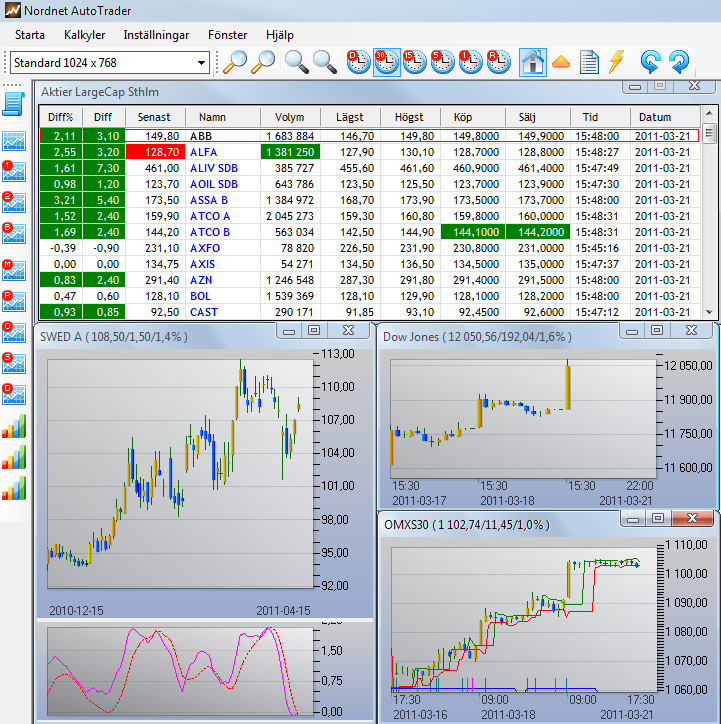
Task: Open the chart sidebar icon badged R
Action: tap(13, 301)
